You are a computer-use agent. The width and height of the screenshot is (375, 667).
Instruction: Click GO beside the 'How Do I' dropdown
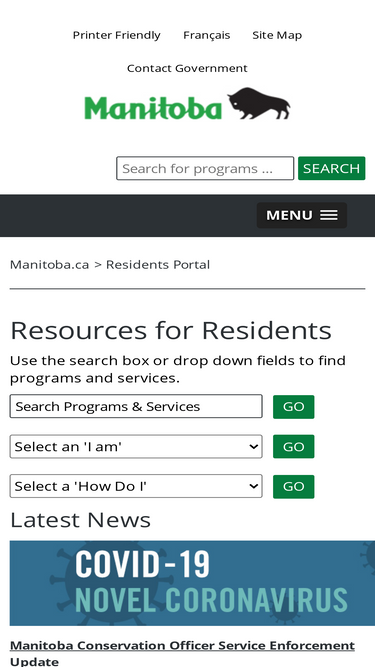(294, 487)
